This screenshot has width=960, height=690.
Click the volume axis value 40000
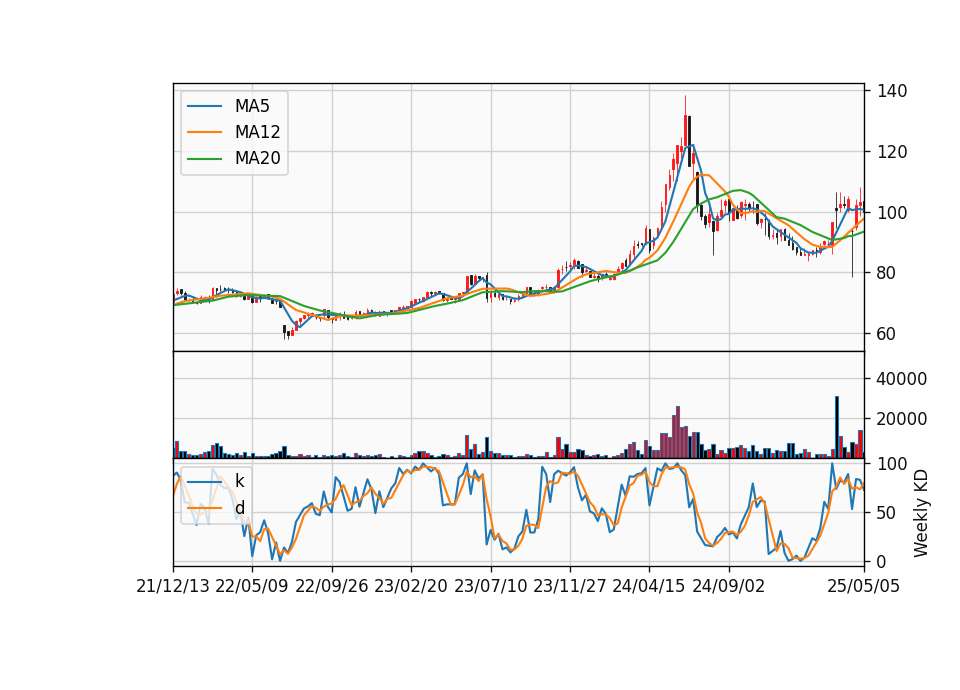(902, 379)
